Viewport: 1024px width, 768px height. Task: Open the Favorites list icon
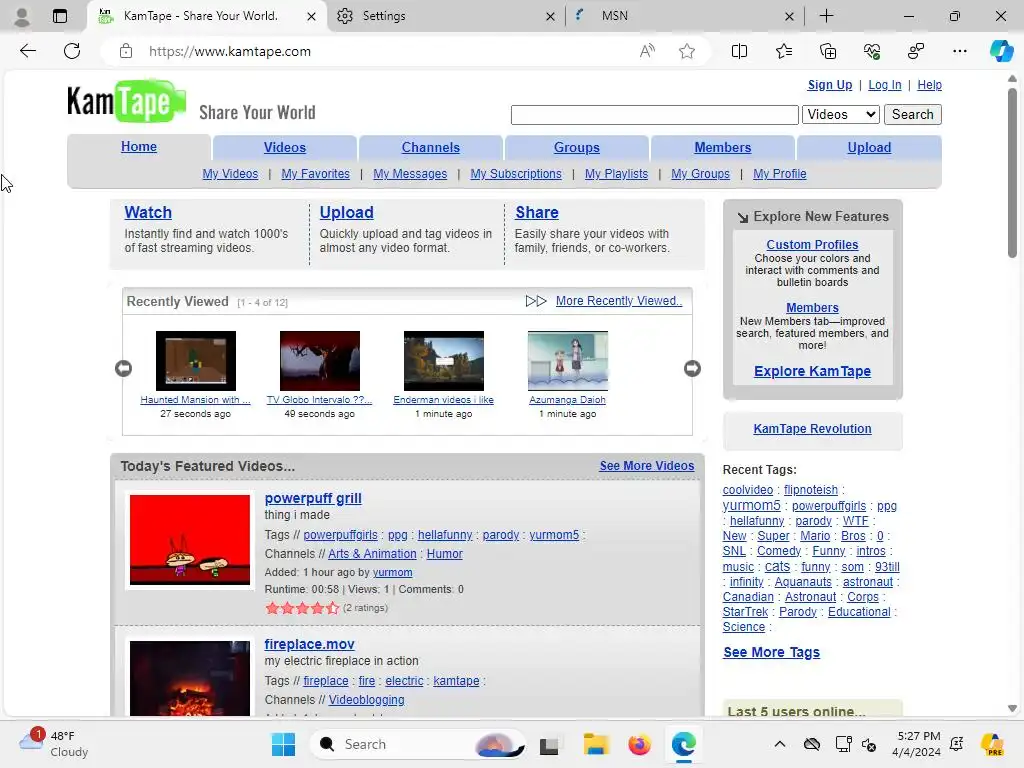coord(784,51)
